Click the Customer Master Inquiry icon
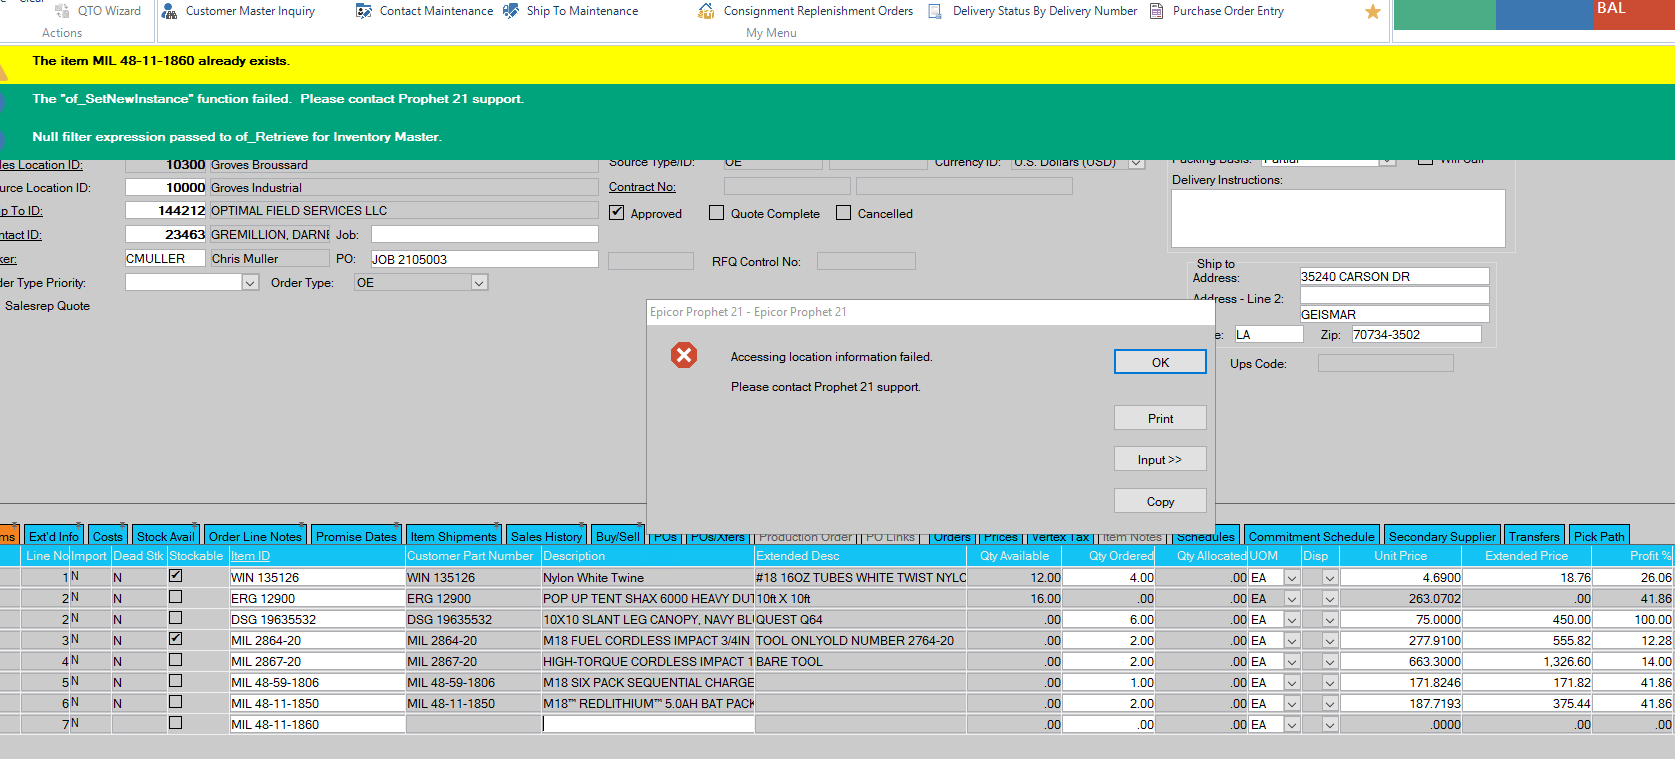Screen dimensions: 1675x759 [x=170, y=11]
